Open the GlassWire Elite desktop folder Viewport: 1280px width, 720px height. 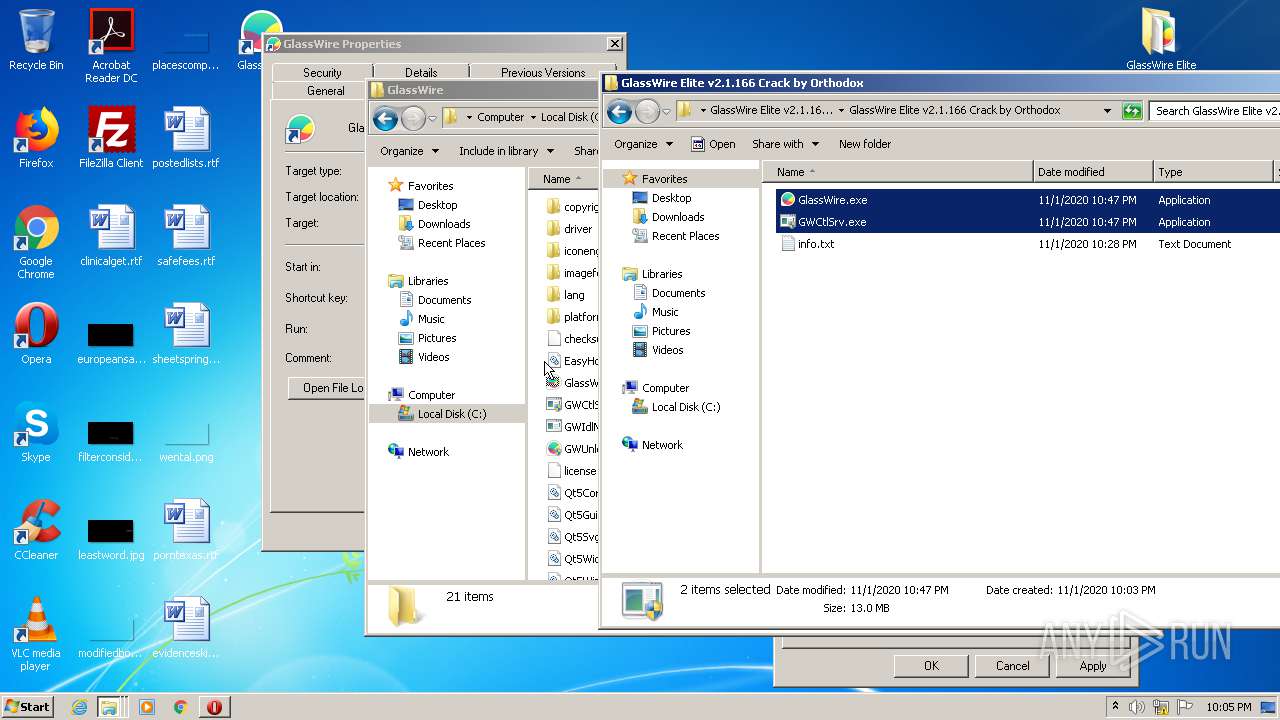coord(1161,40)
